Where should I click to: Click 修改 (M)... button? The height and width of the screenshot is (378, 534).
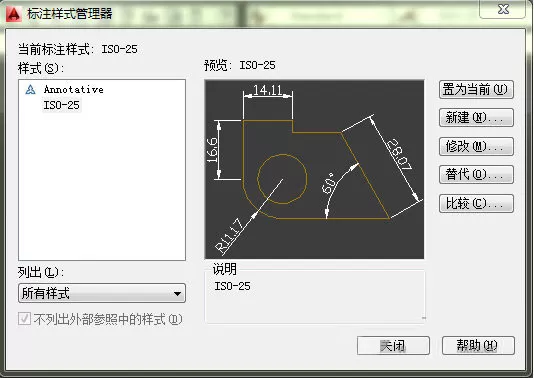[x=476, y=146]
